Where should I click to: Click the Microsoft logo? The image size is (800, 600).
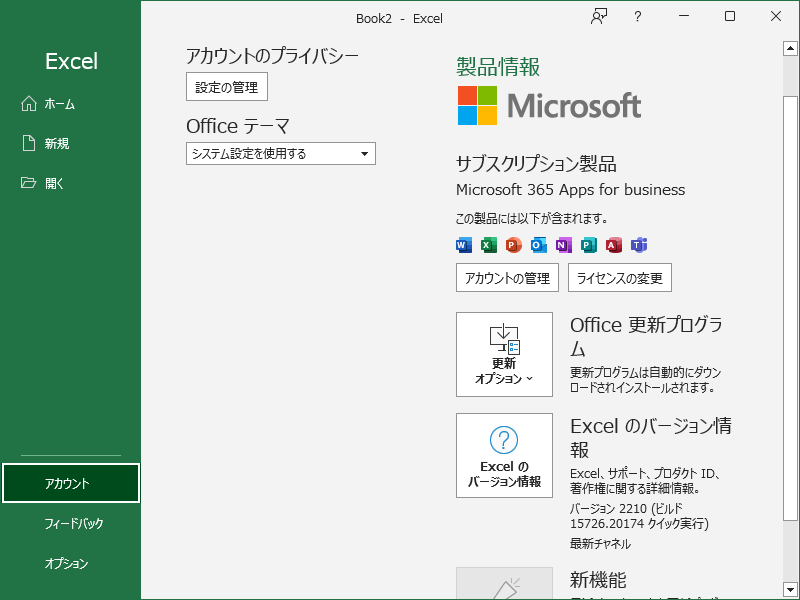tap(549, 106)
